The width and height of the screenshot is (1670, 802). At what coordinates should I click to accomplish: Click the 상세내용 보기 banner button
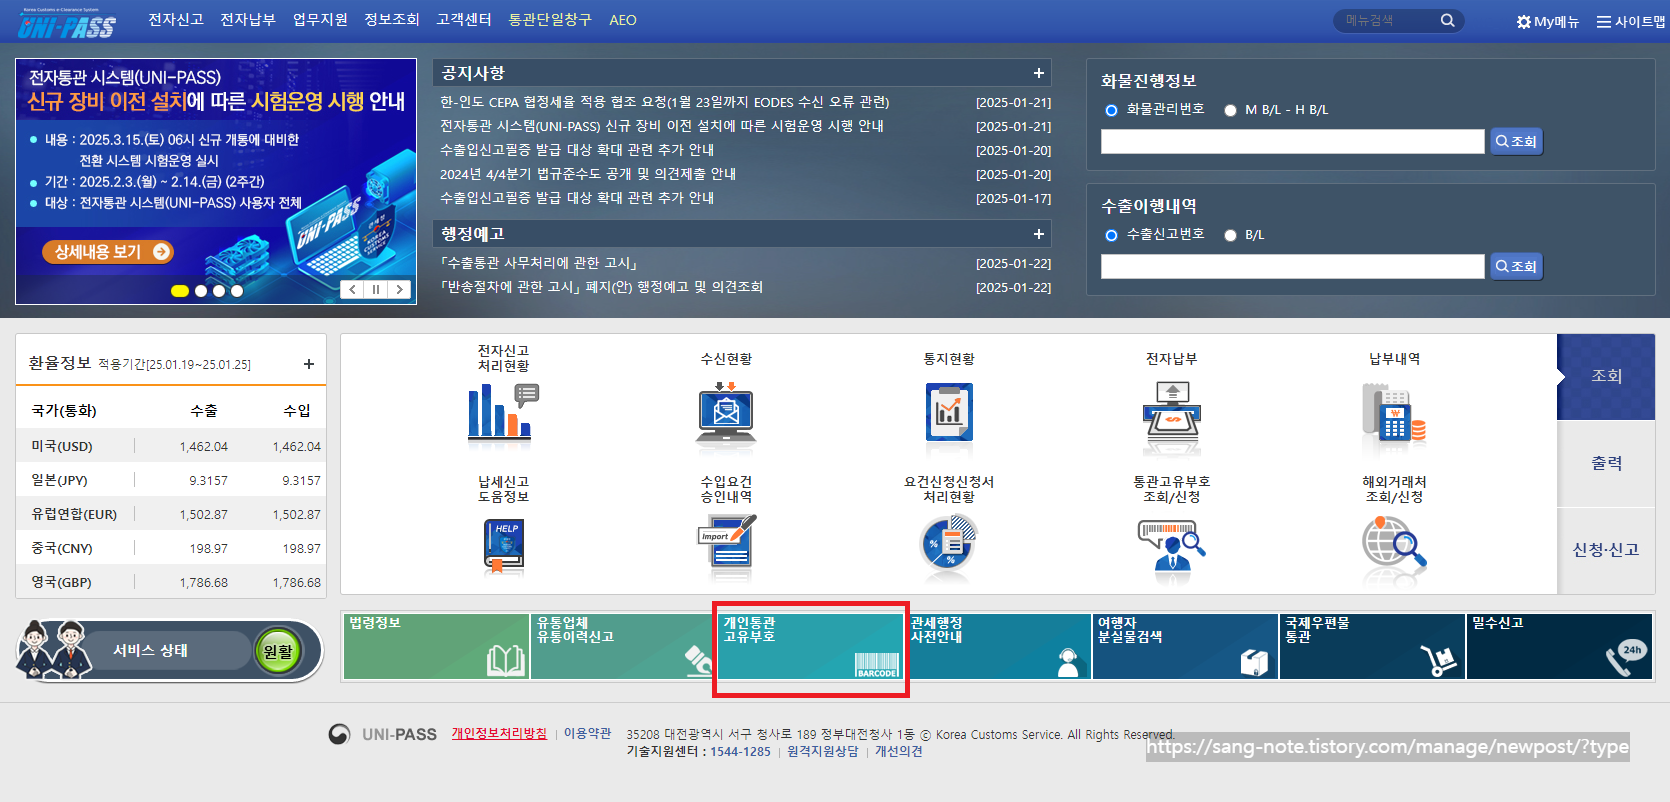pos(108,252)
